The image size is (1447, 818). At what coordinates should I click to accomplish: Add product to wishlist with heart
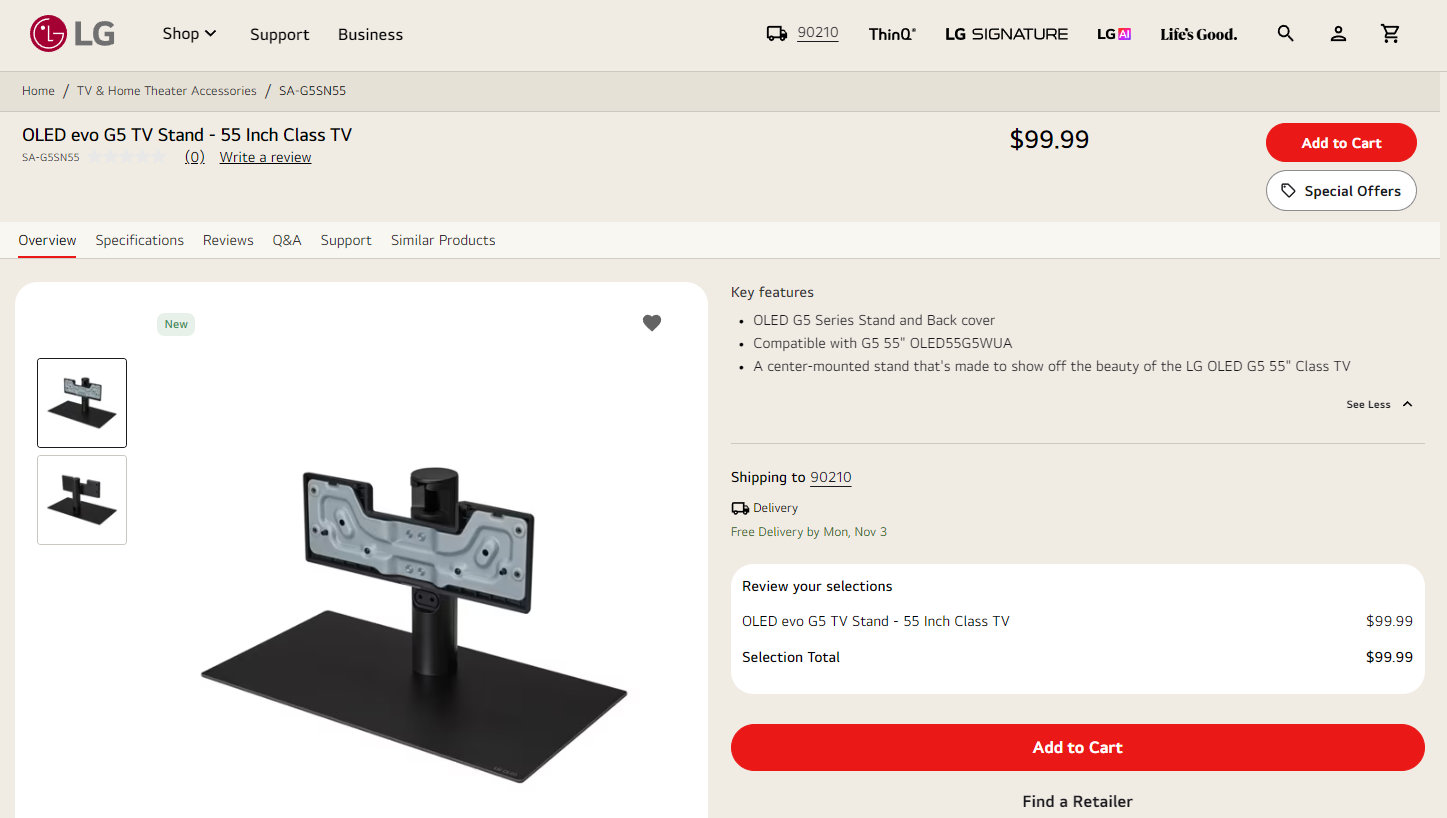tap(652, 323)
